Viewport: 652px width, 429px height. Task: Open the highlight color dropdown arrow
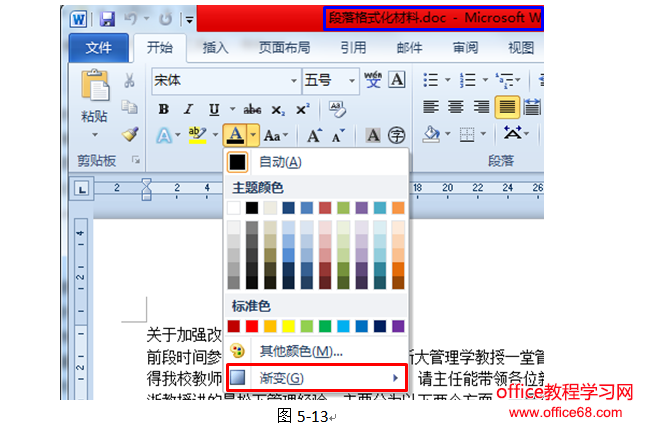tap(215, 135)
